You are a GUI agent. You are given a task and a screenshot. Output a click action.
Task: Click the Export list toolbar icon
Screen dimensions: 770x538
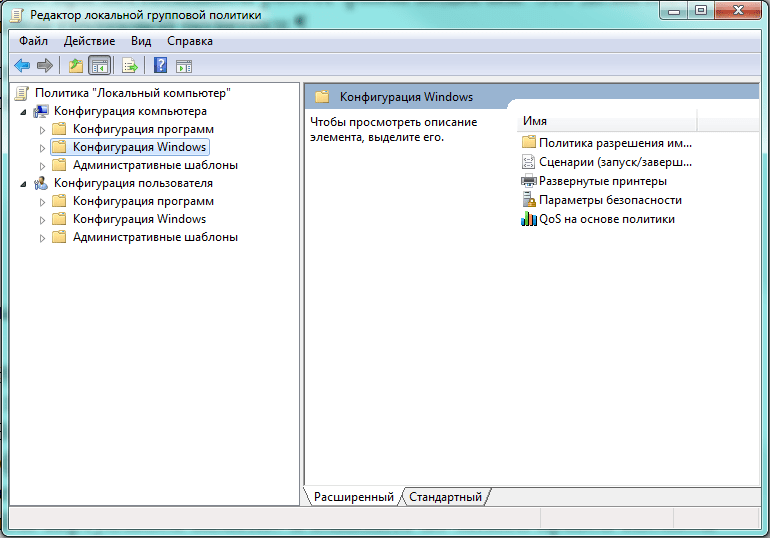pos(130,65)
